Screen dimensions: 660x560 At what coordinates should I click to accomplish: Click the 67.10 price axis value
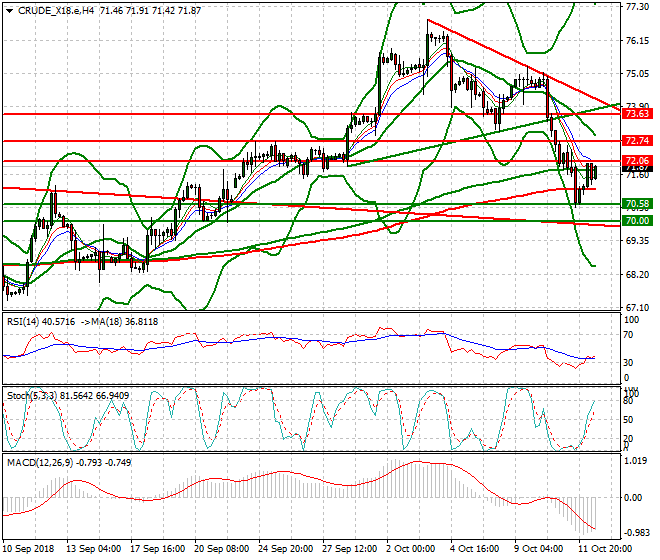tap(637, 307)
